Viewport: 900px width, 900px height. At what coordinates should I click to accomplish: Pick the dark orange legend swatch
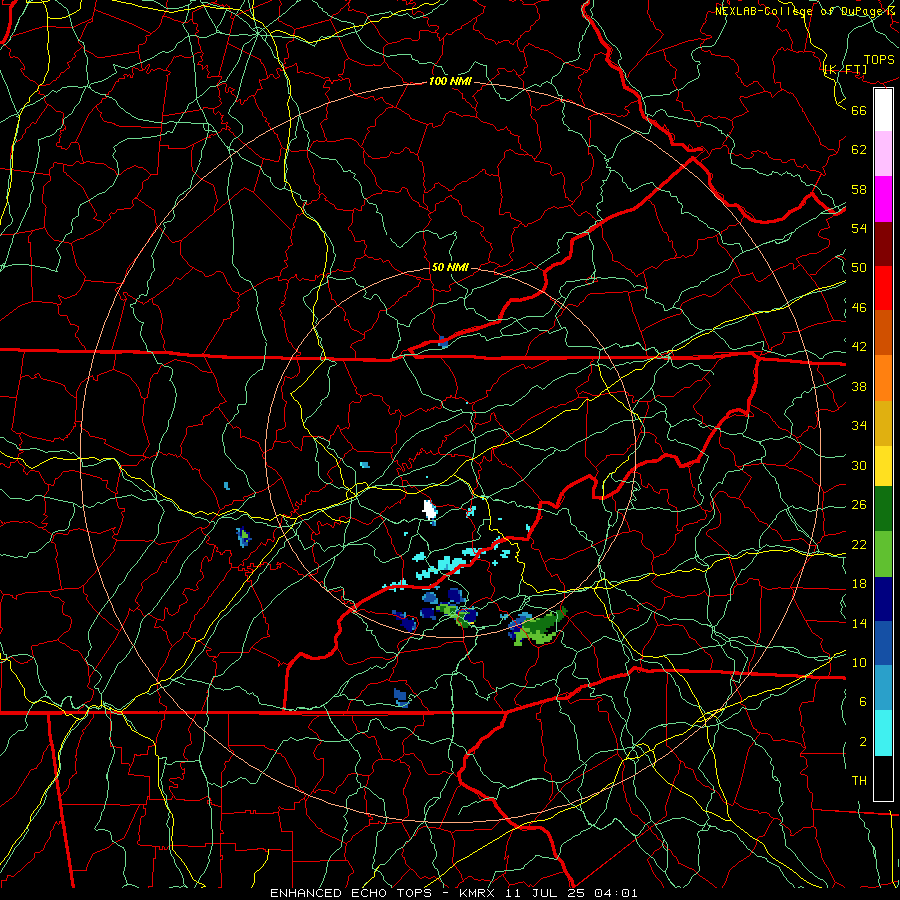click(883, 332)
